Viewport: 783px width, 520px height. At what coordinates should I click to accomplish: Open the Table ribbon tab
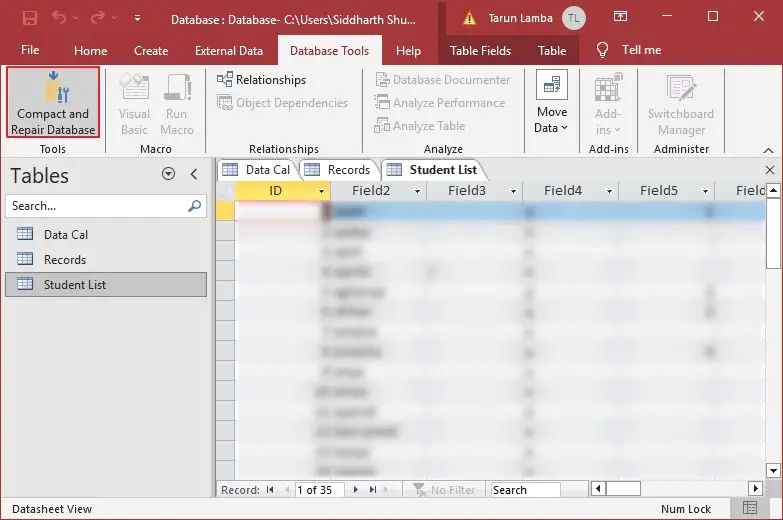point(552,50)
